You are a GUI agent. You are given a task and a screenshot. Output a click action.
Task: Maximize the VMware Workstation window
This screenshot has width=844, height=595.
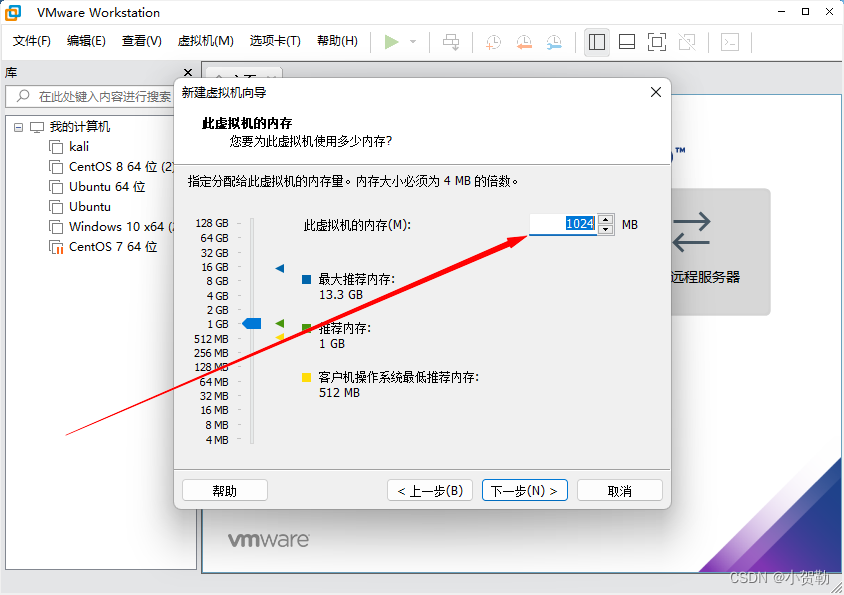coord(805,12)
